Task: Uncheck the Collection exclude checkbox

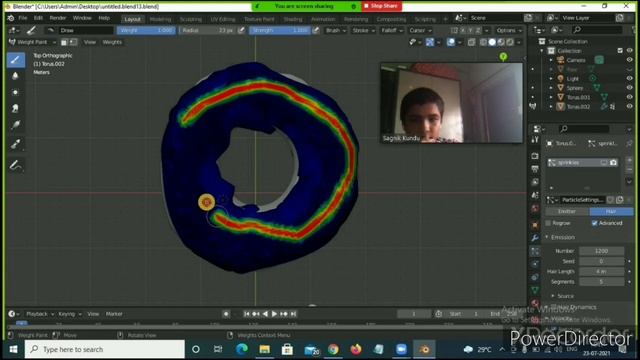Action: (620, 51)
